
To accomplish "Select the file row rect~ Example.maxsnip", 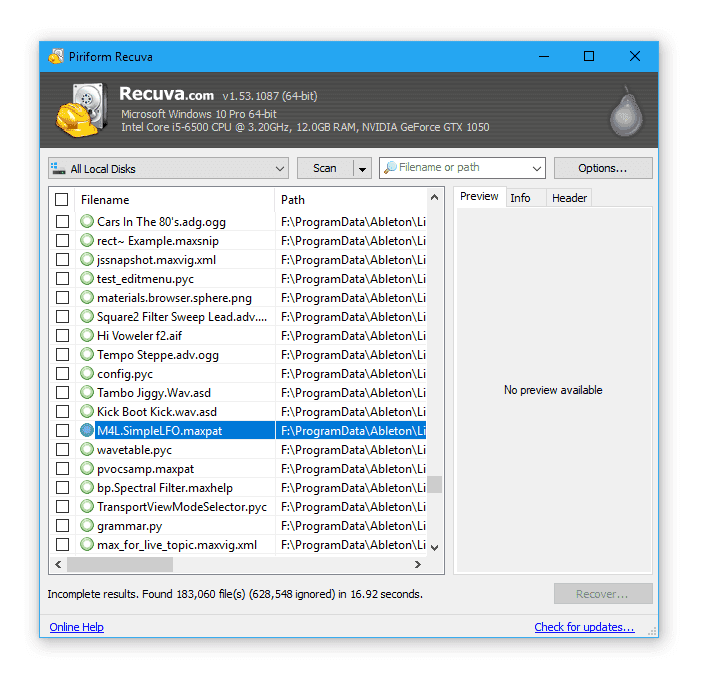I will pos(238,240).
